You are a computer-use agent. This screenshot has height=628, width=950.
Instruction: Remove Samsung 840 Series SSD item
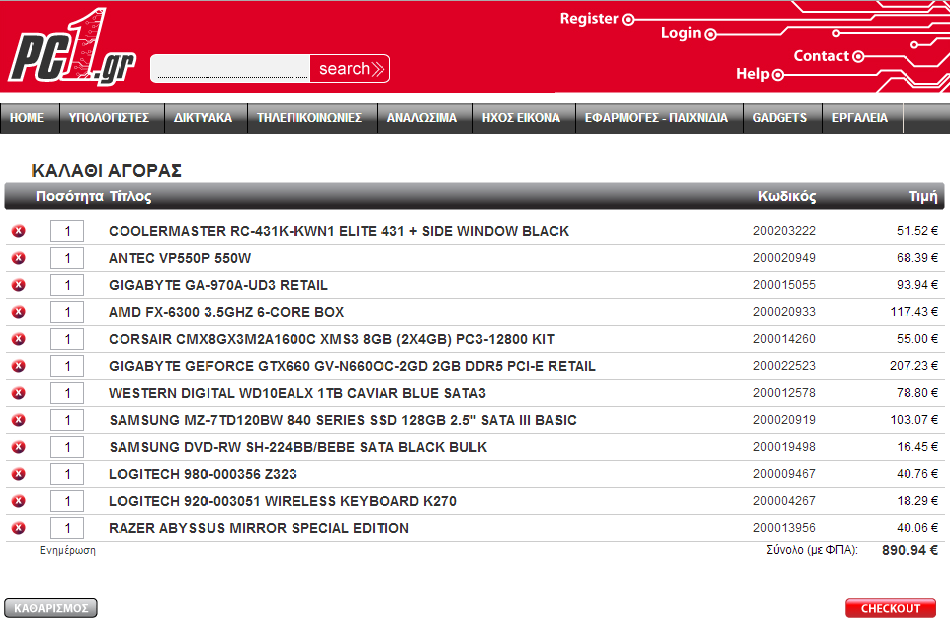click(19, 420)
